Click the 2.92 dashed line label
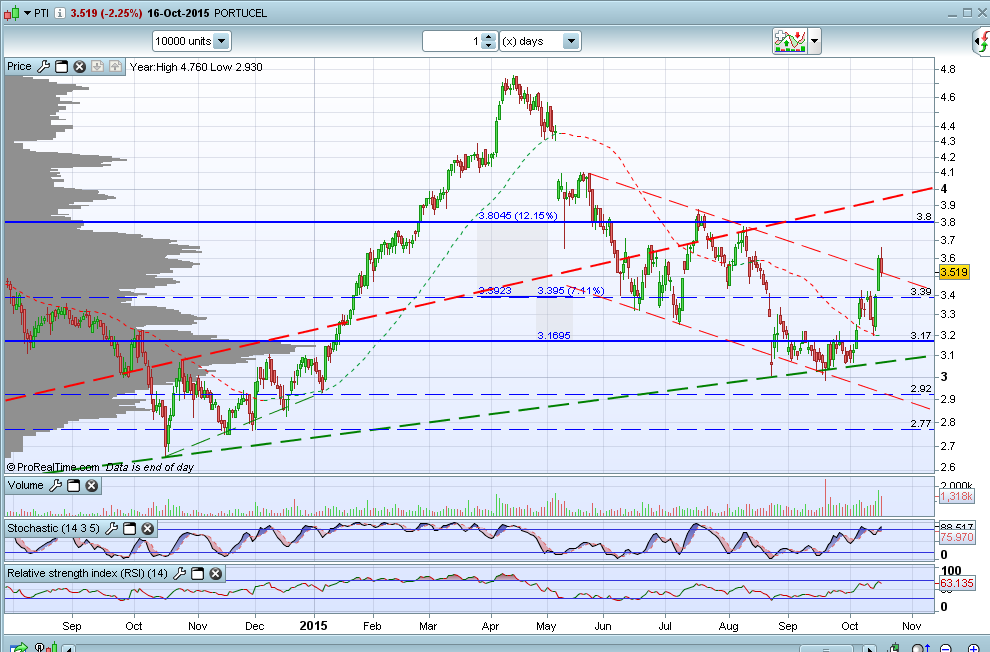Image resolution: width=990 pixels, height=652 pixels. [921, 389]
